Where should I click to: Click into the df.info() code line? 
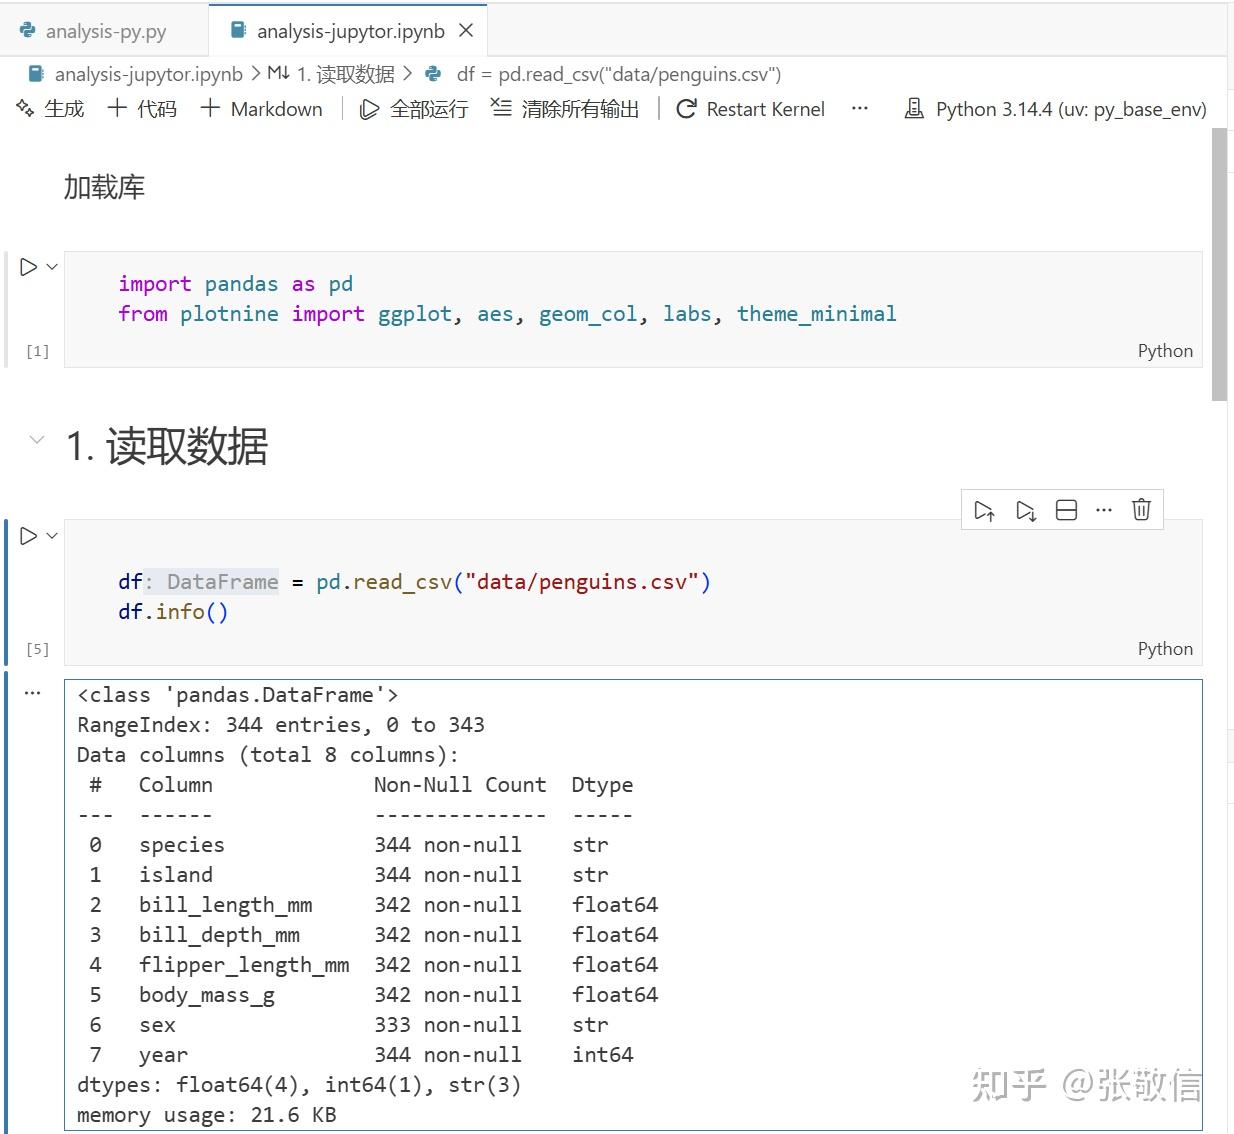(173, 611)
